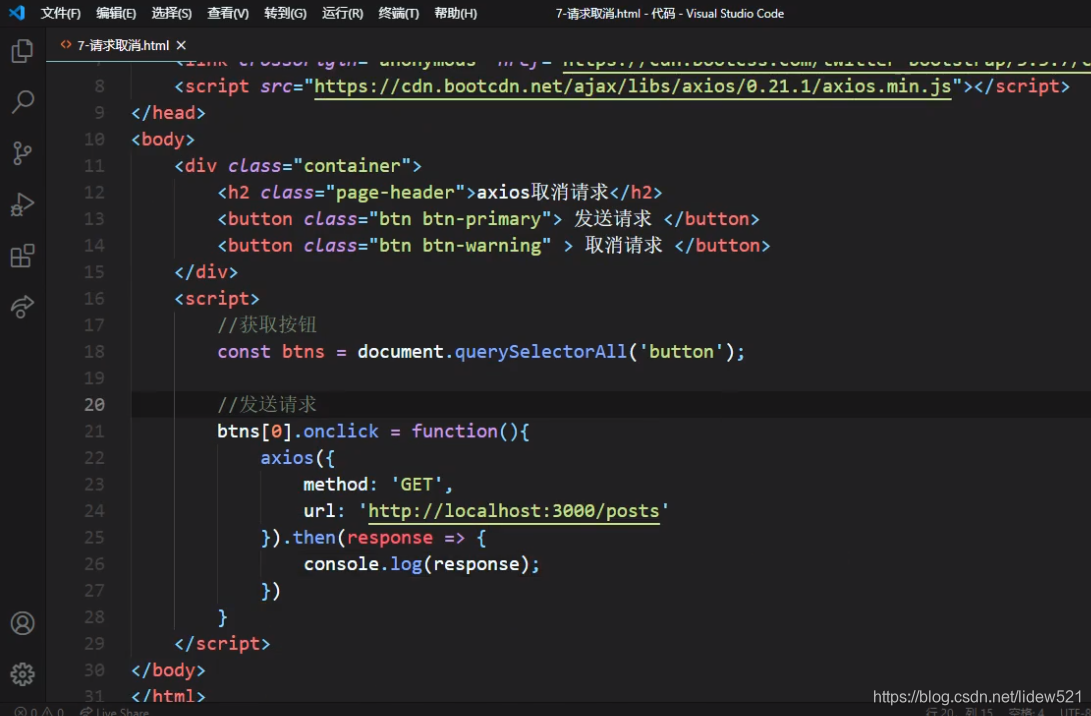Screen dimensions: 1091x716
Task: Open the 编辑(E) menu
Action: click(116, 13)
